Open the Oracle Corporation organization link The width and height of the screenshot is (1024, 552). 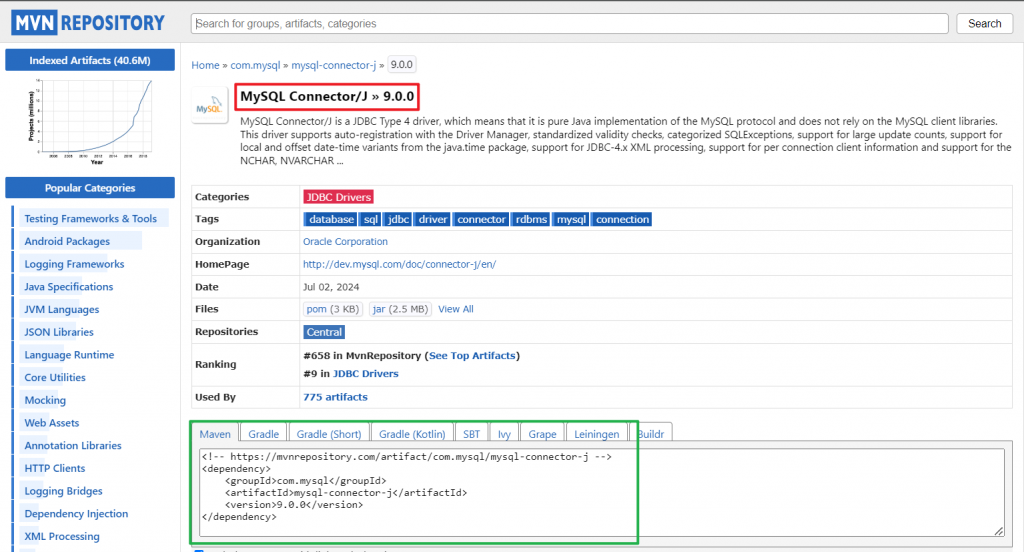[345, 242]
